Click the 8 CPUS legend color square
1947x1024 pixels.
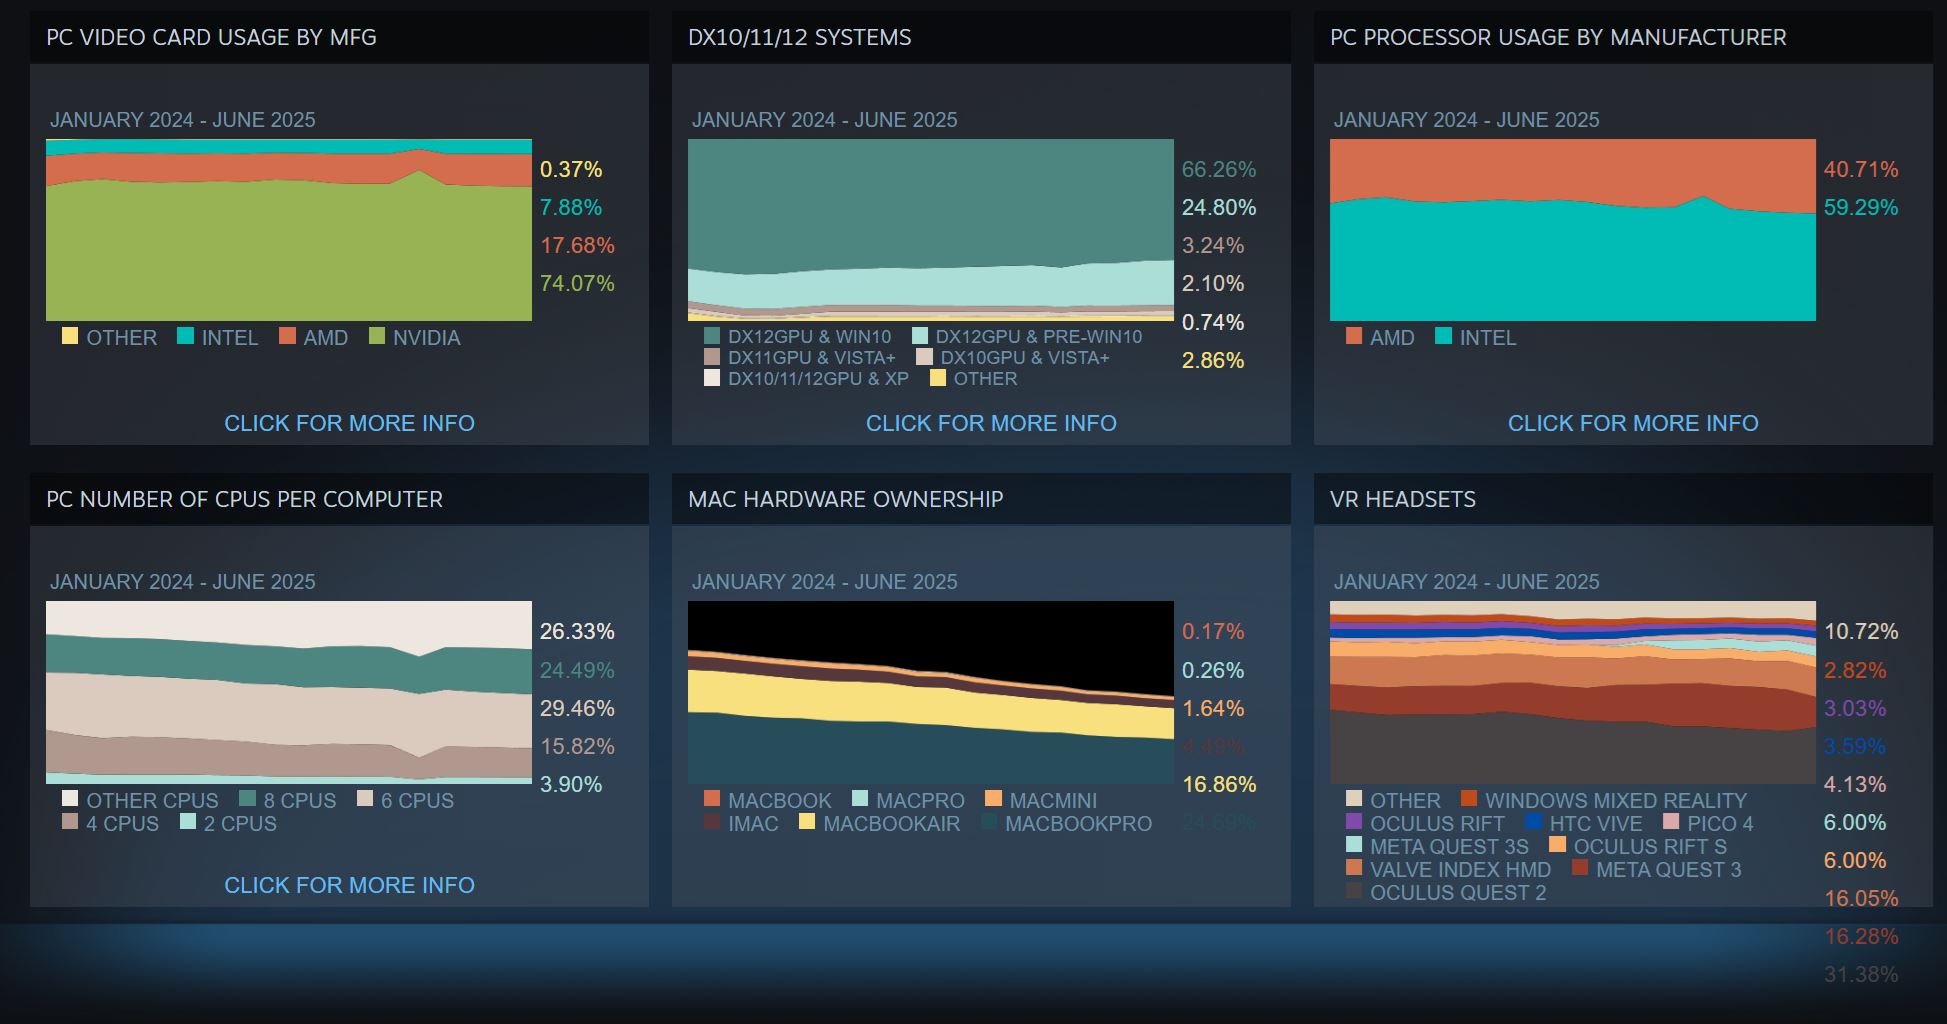[x=248, y=799]
